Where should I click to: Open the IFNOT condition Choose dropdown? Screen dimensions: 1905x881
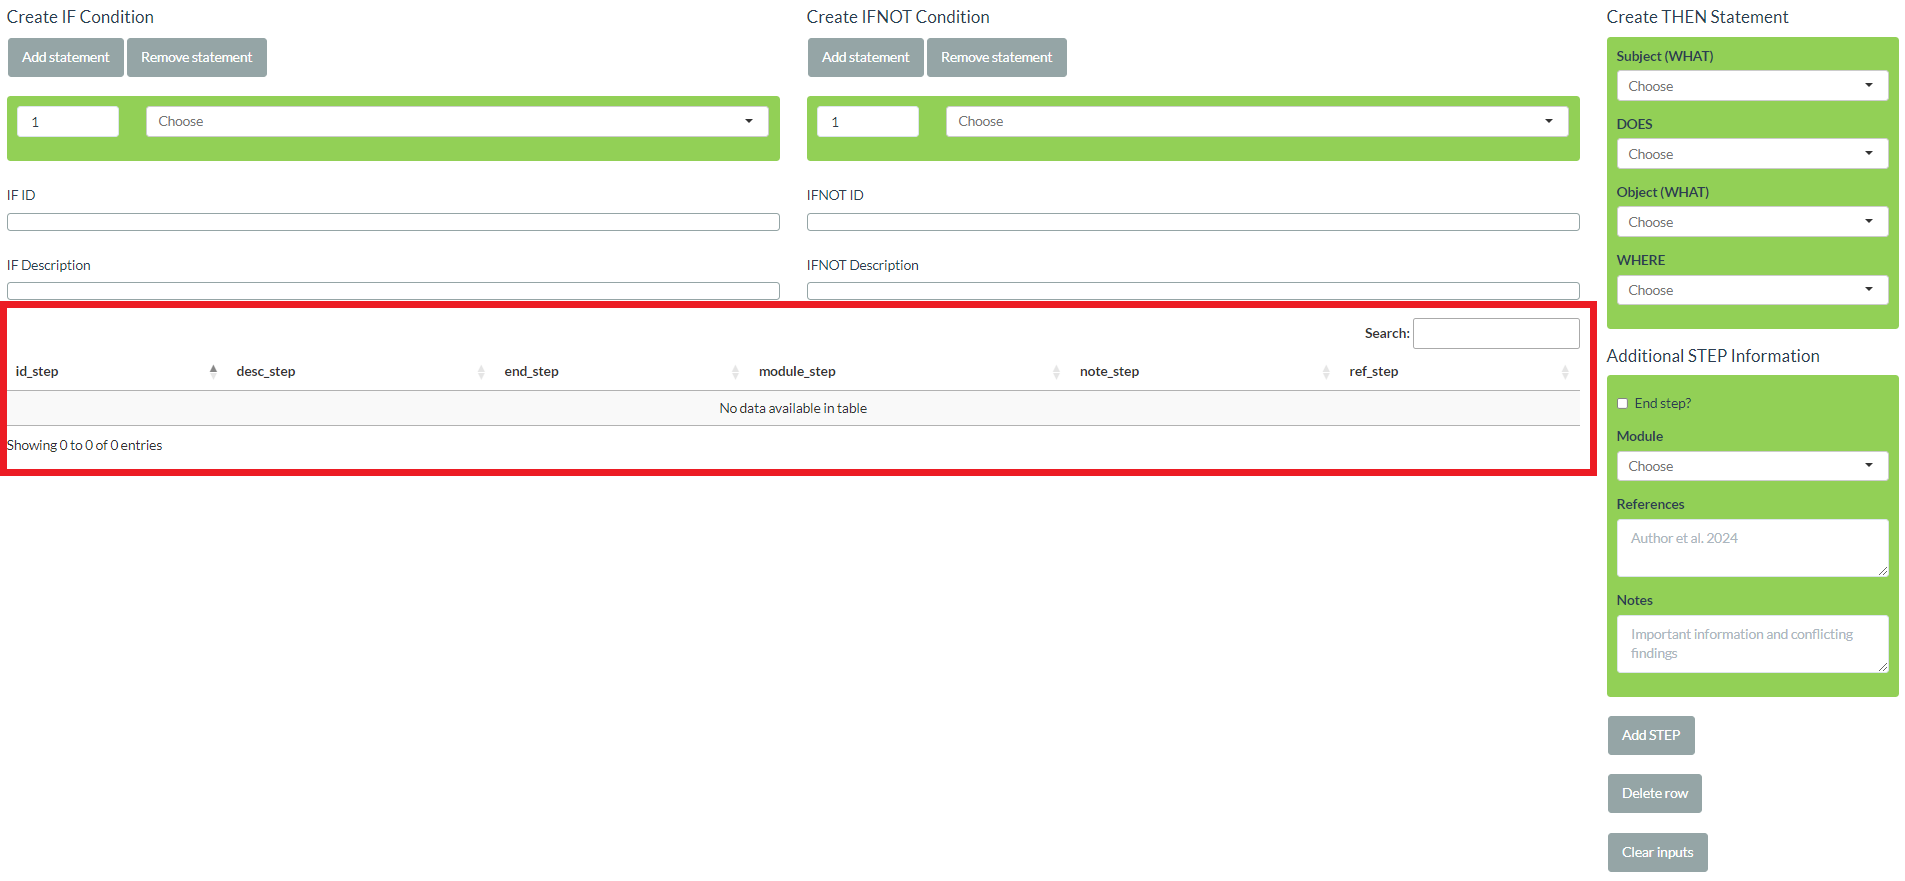[1256, 122]
